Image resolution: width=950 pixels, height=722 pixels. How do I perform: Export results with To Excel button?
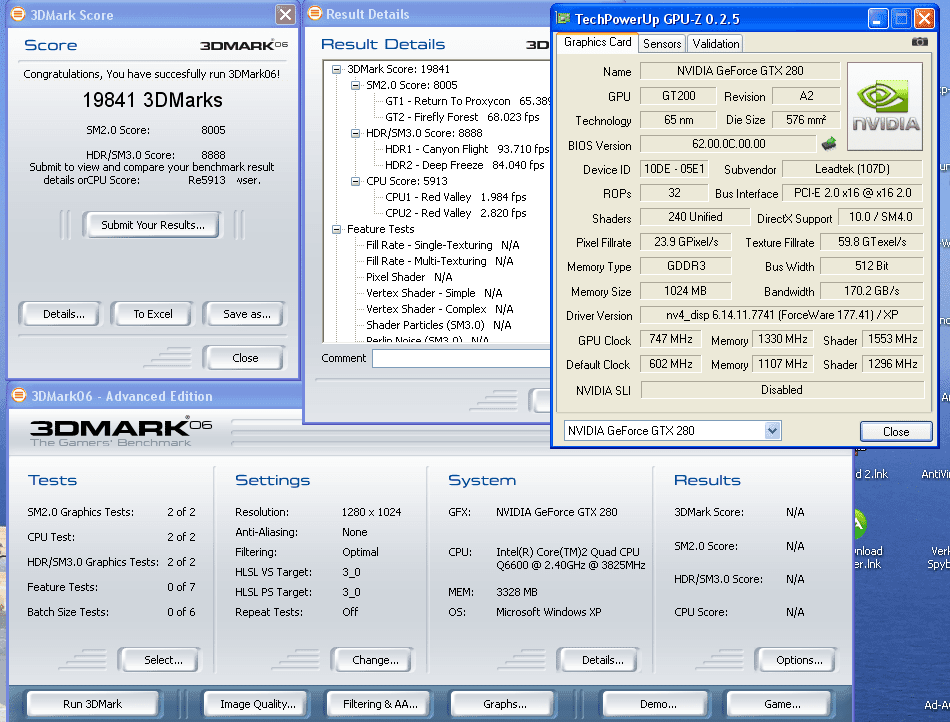point(153,314)
